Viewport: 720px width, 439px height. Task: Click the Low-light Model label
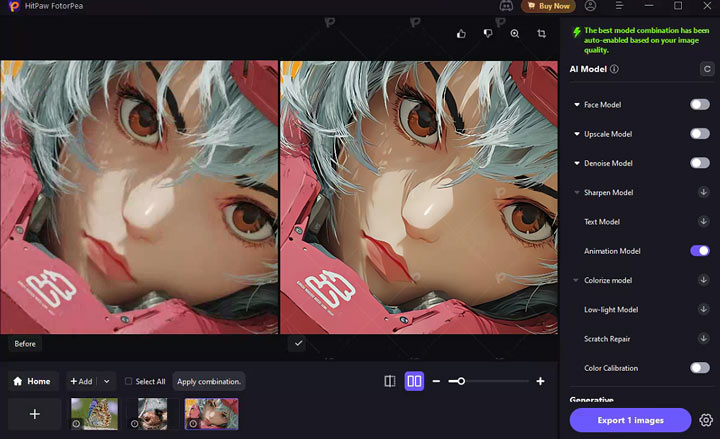point(611,310)
